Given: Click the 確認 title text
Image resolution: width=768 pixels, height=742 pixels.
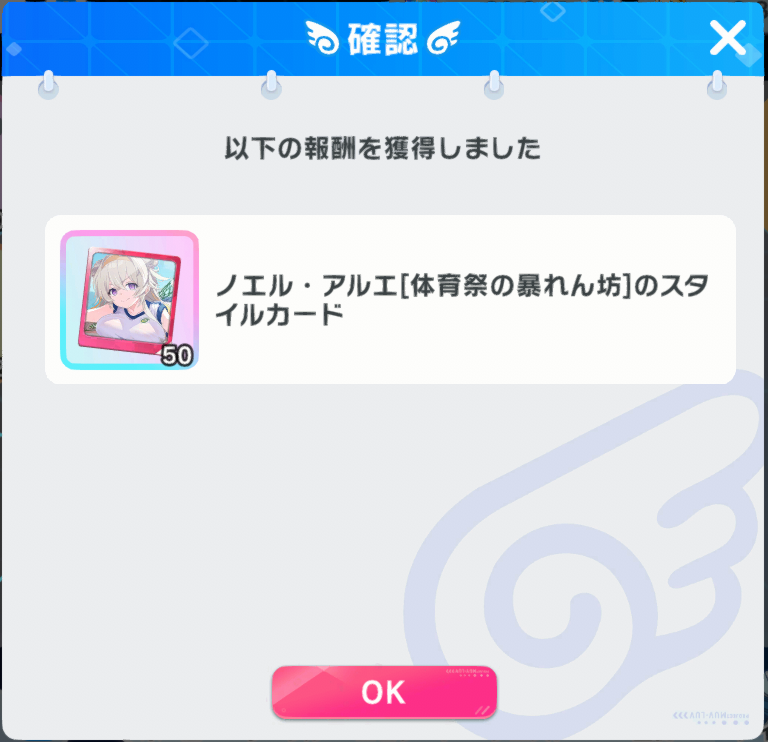Looking at the screenshot, I should tap(383, 39).
